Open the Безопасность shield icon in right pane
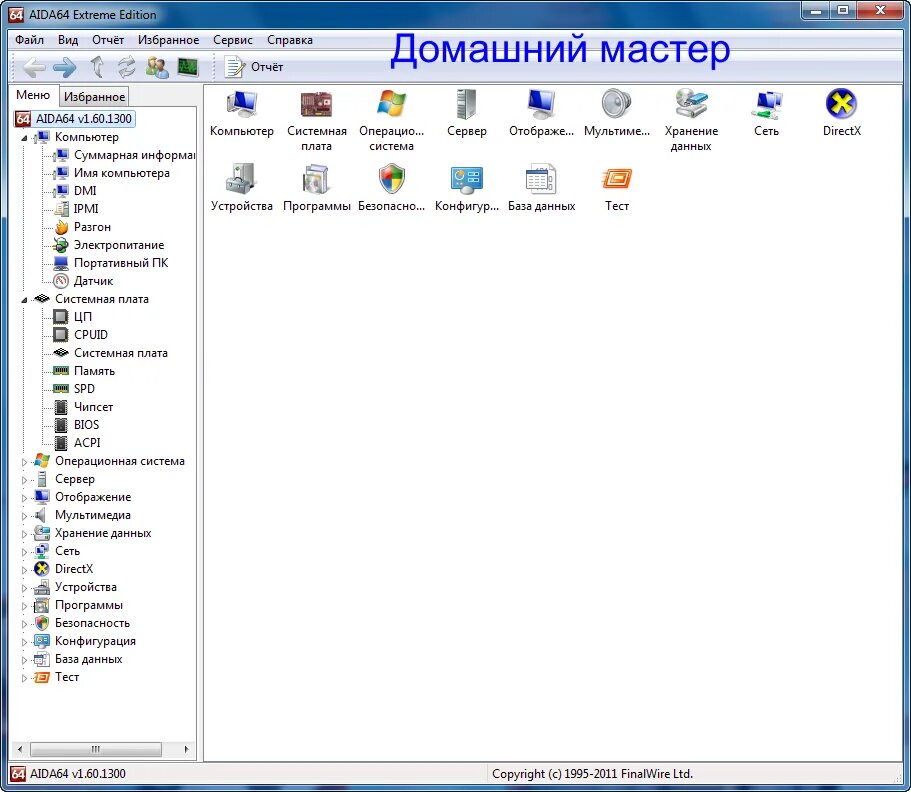This screenshot has width=911, height=792. pyautogui.click(x=391, y=179)
